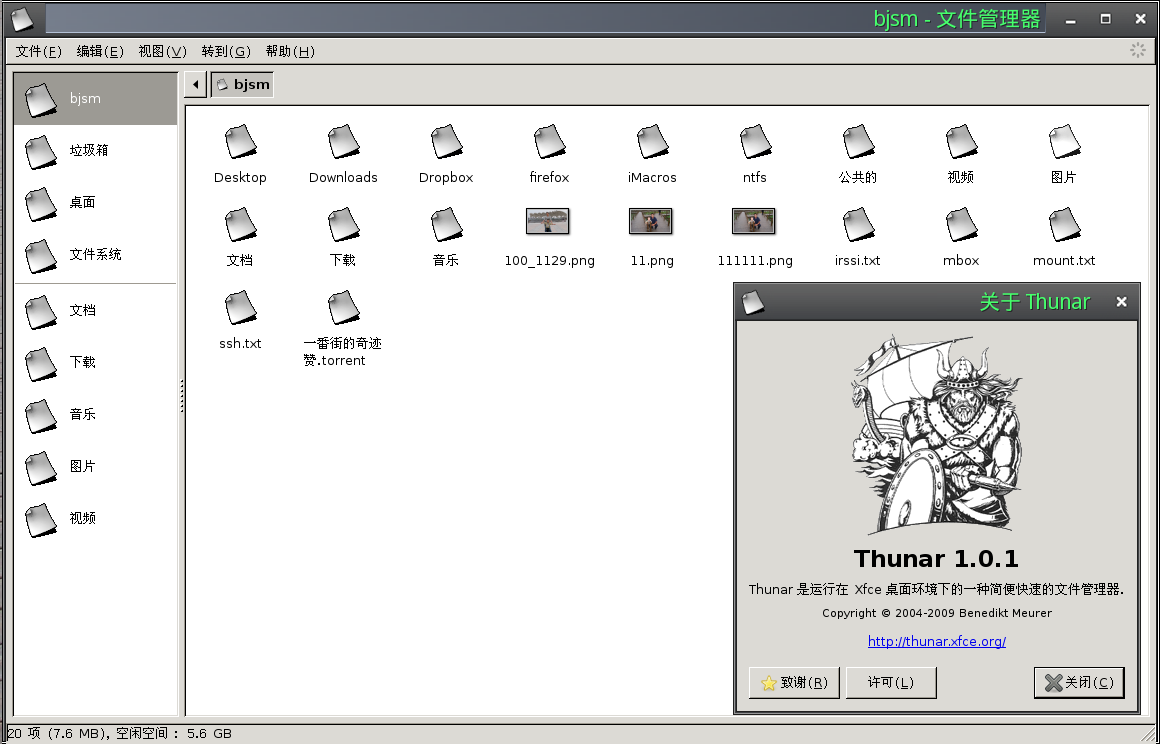The height and width of the screenshot is (744, 1160).
Task: Open 文件系统 in sidebar
Action: [95, 254]
